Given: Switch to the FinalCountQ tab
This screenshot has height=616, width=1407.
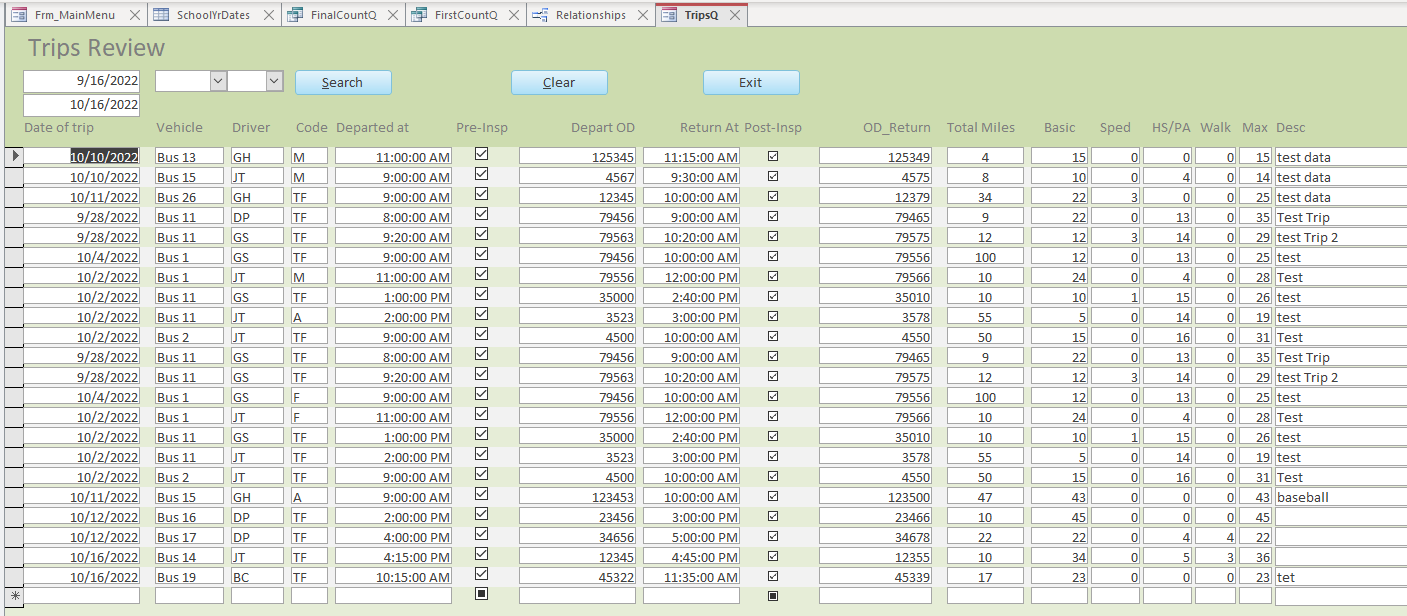Looking at the screenshot, I should (343, 15).
